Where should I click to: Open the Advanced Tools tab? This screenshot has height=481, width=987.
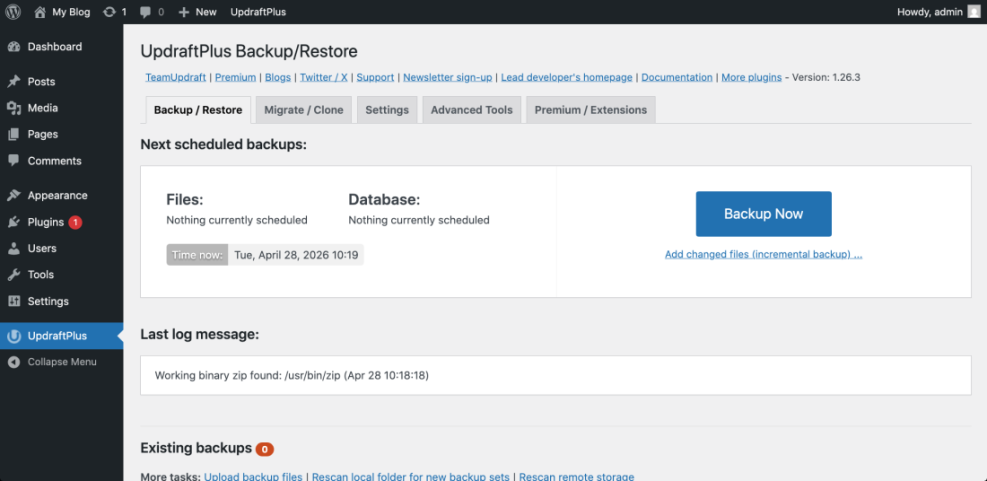click(x=471, y=110)
